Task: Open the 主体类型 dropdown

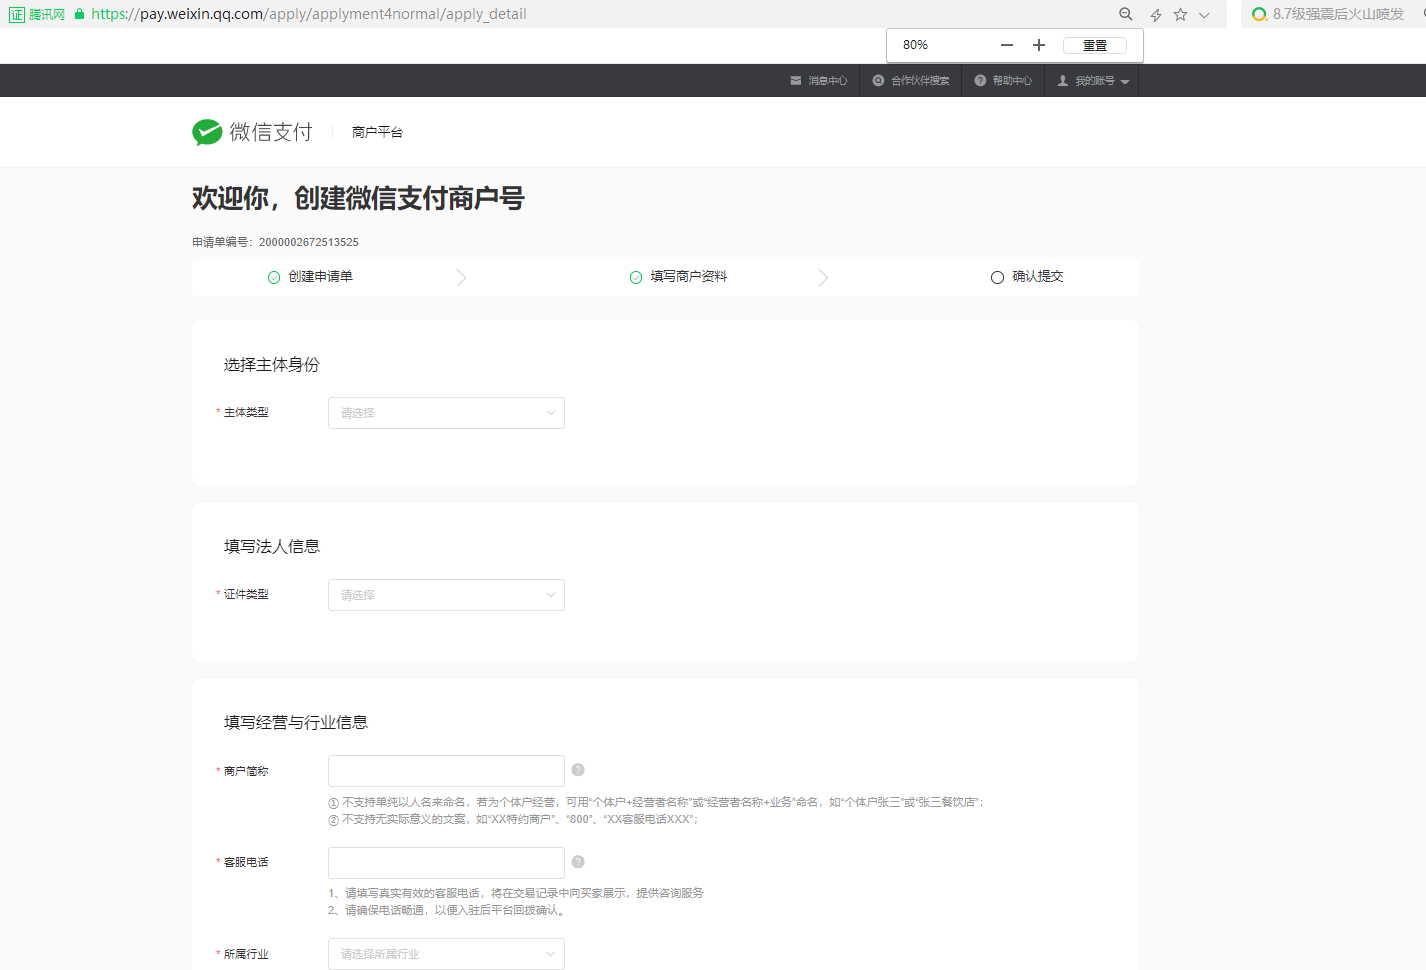Action: tap(446, 413)
